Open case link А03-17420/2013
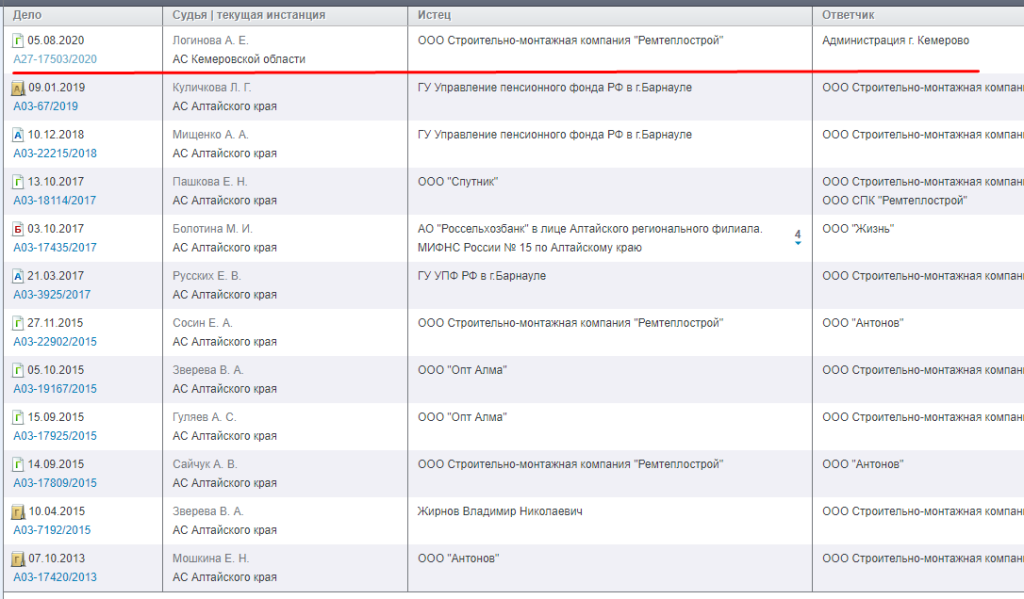The height and width of the screenshot is (599, 1024). click(55, 576)
